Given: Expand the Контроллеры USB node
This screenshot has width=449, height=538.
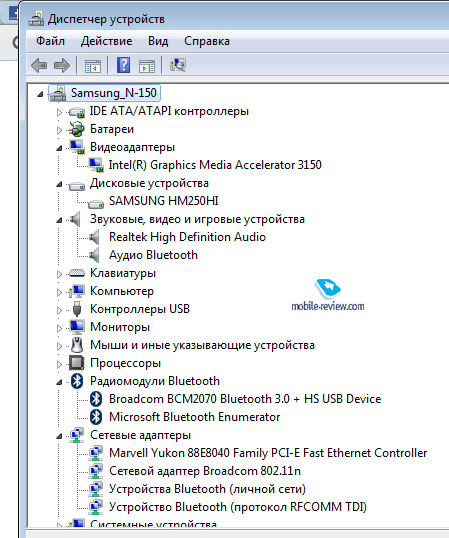Looking at the screenshot, I should click(59, 310).
